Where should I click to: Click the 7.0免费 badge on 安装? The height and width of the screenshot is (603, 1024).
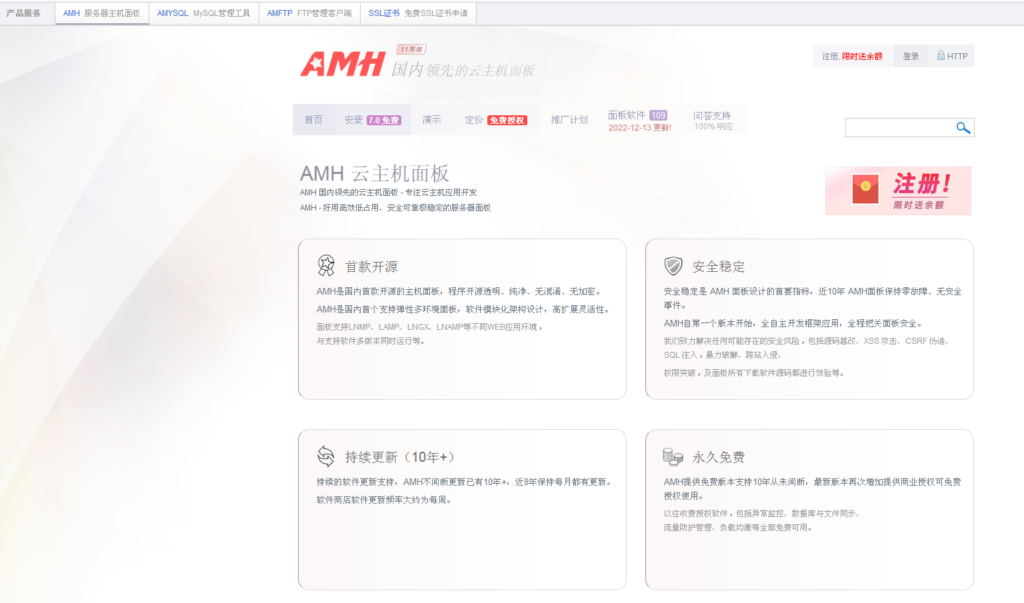[384, 120]
